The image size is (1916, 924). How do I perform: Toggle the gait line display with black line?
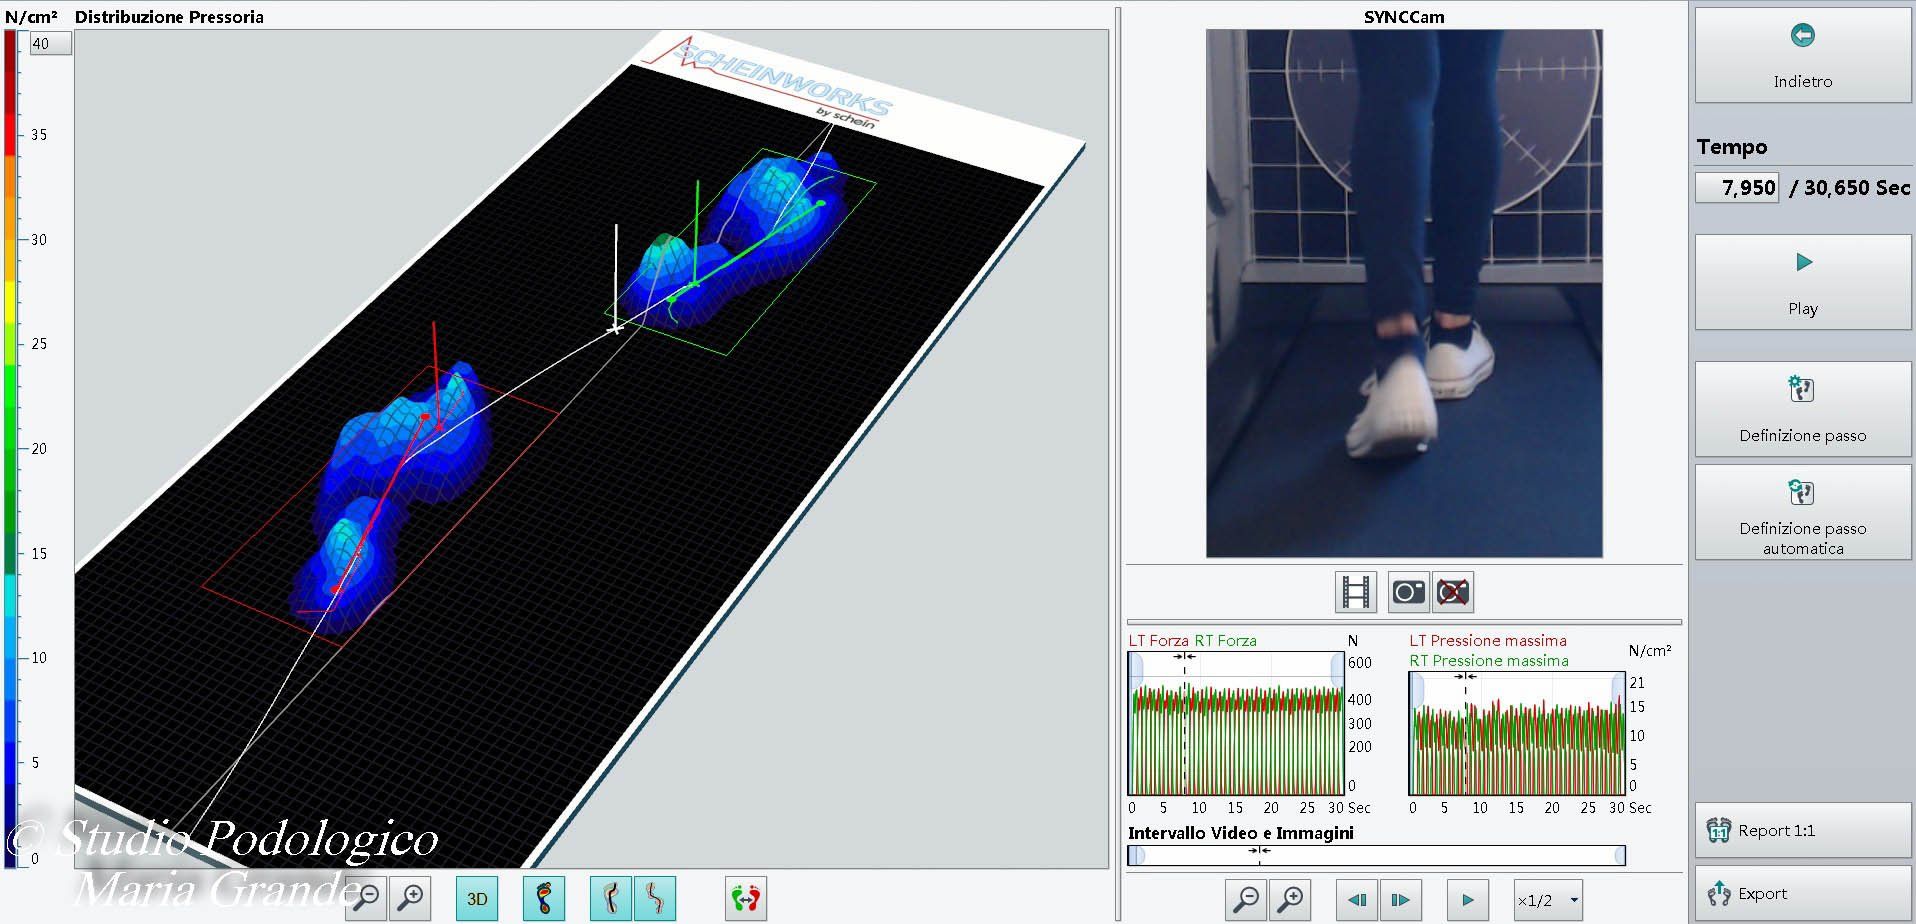tap(611, 899)
